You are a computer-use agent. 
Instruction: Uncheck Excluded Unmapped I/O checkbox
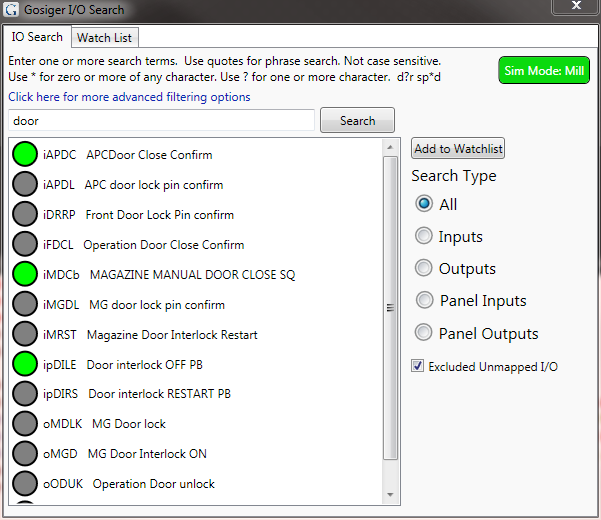[x=418, y=367]
